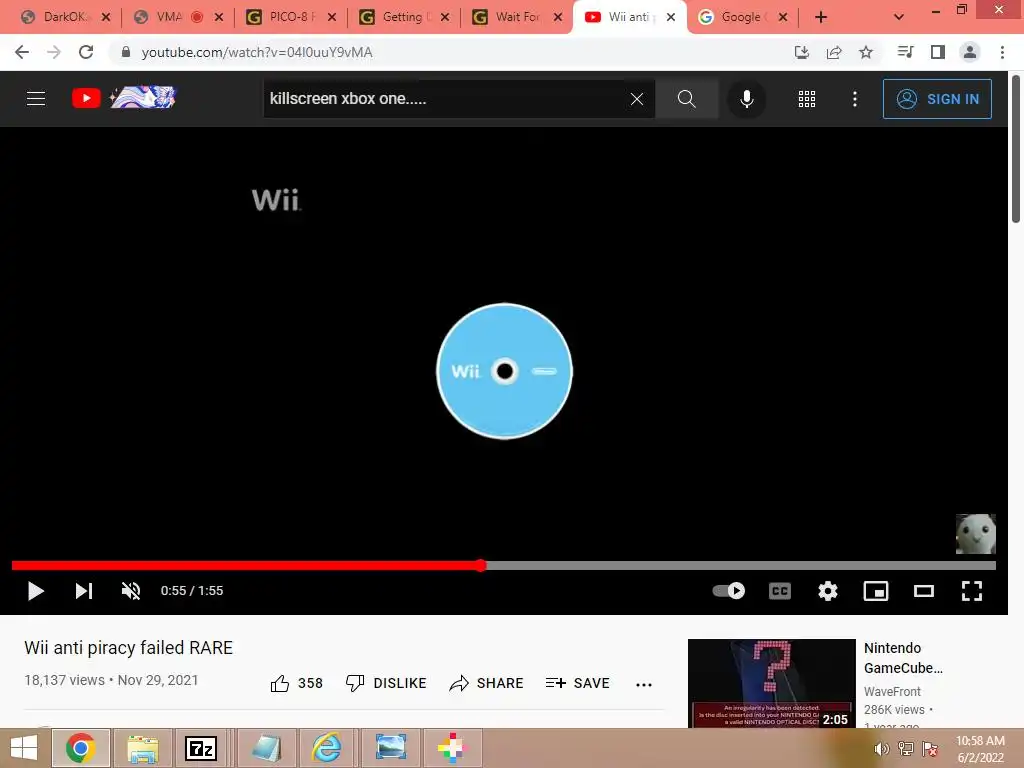Click the channel watermark in video corner

click(976, 534)
